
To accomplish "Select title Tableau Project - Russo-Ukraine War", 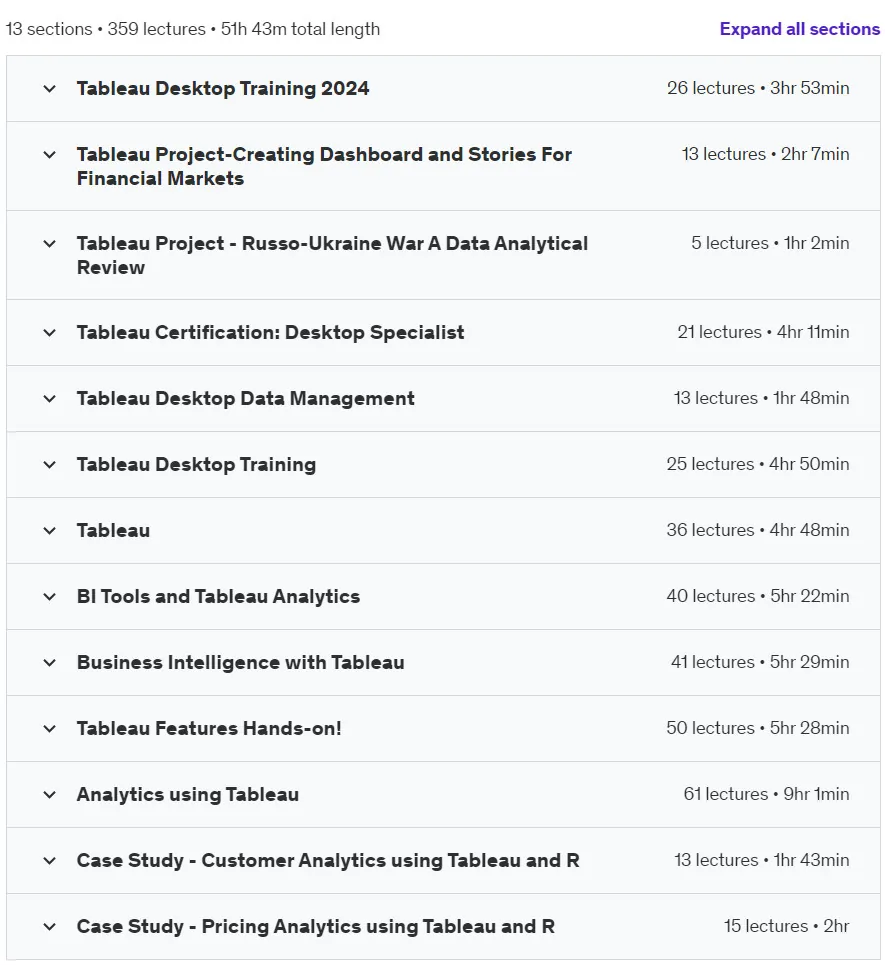I will [x=332, y=255].
